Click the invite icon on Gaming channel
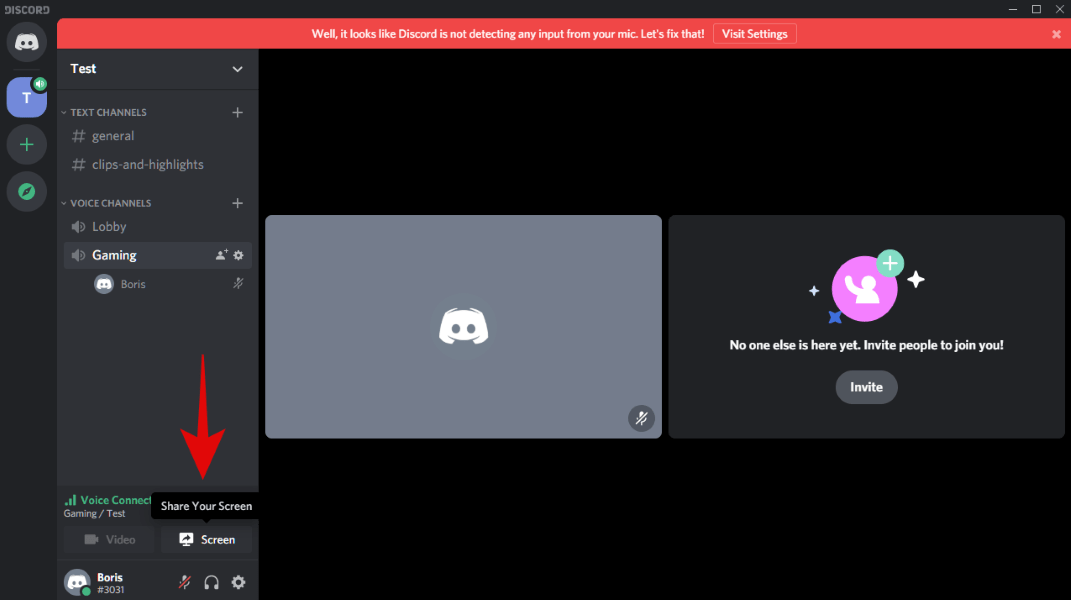 click(221, 255)
